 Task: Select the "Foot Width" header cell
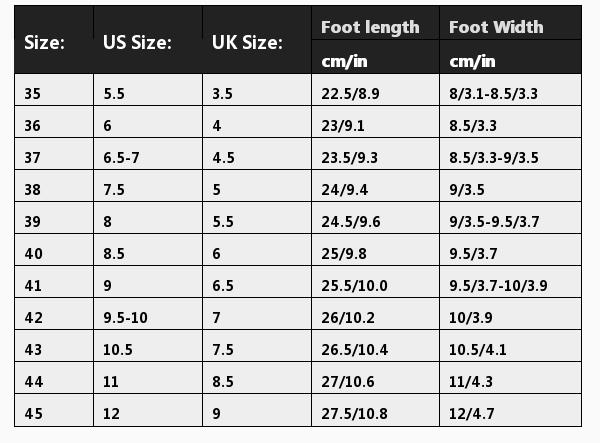pyautogui.click(x=496, y=27)
